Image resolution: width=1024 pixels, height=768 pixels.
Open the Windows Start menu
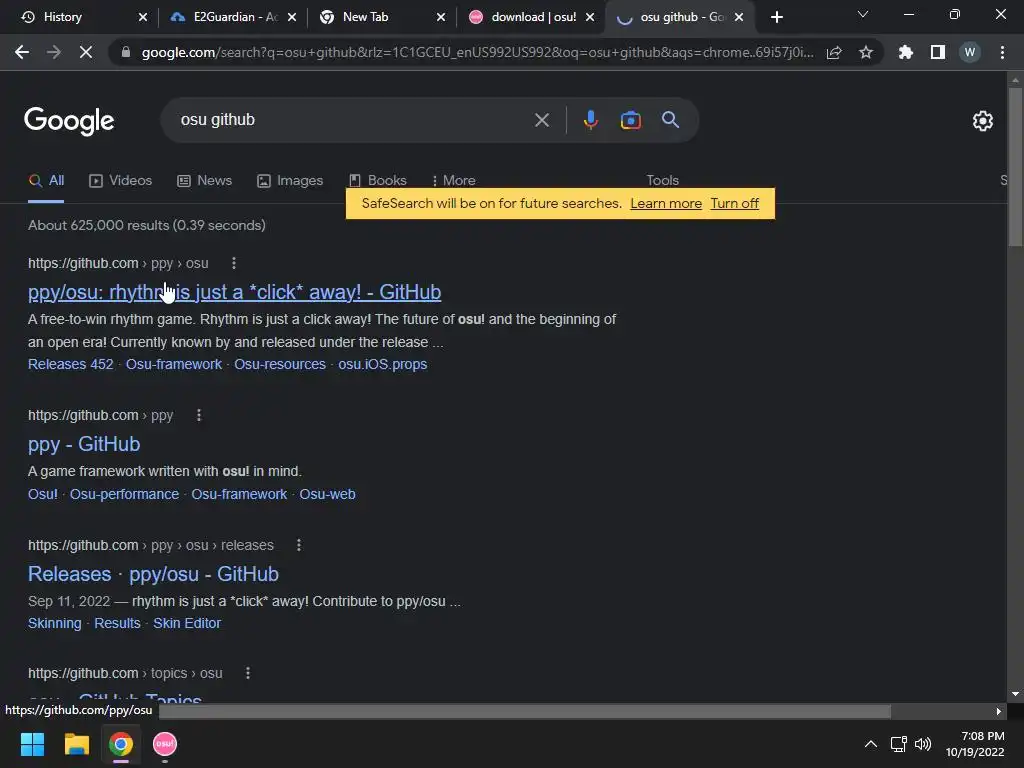click(32, 744)
